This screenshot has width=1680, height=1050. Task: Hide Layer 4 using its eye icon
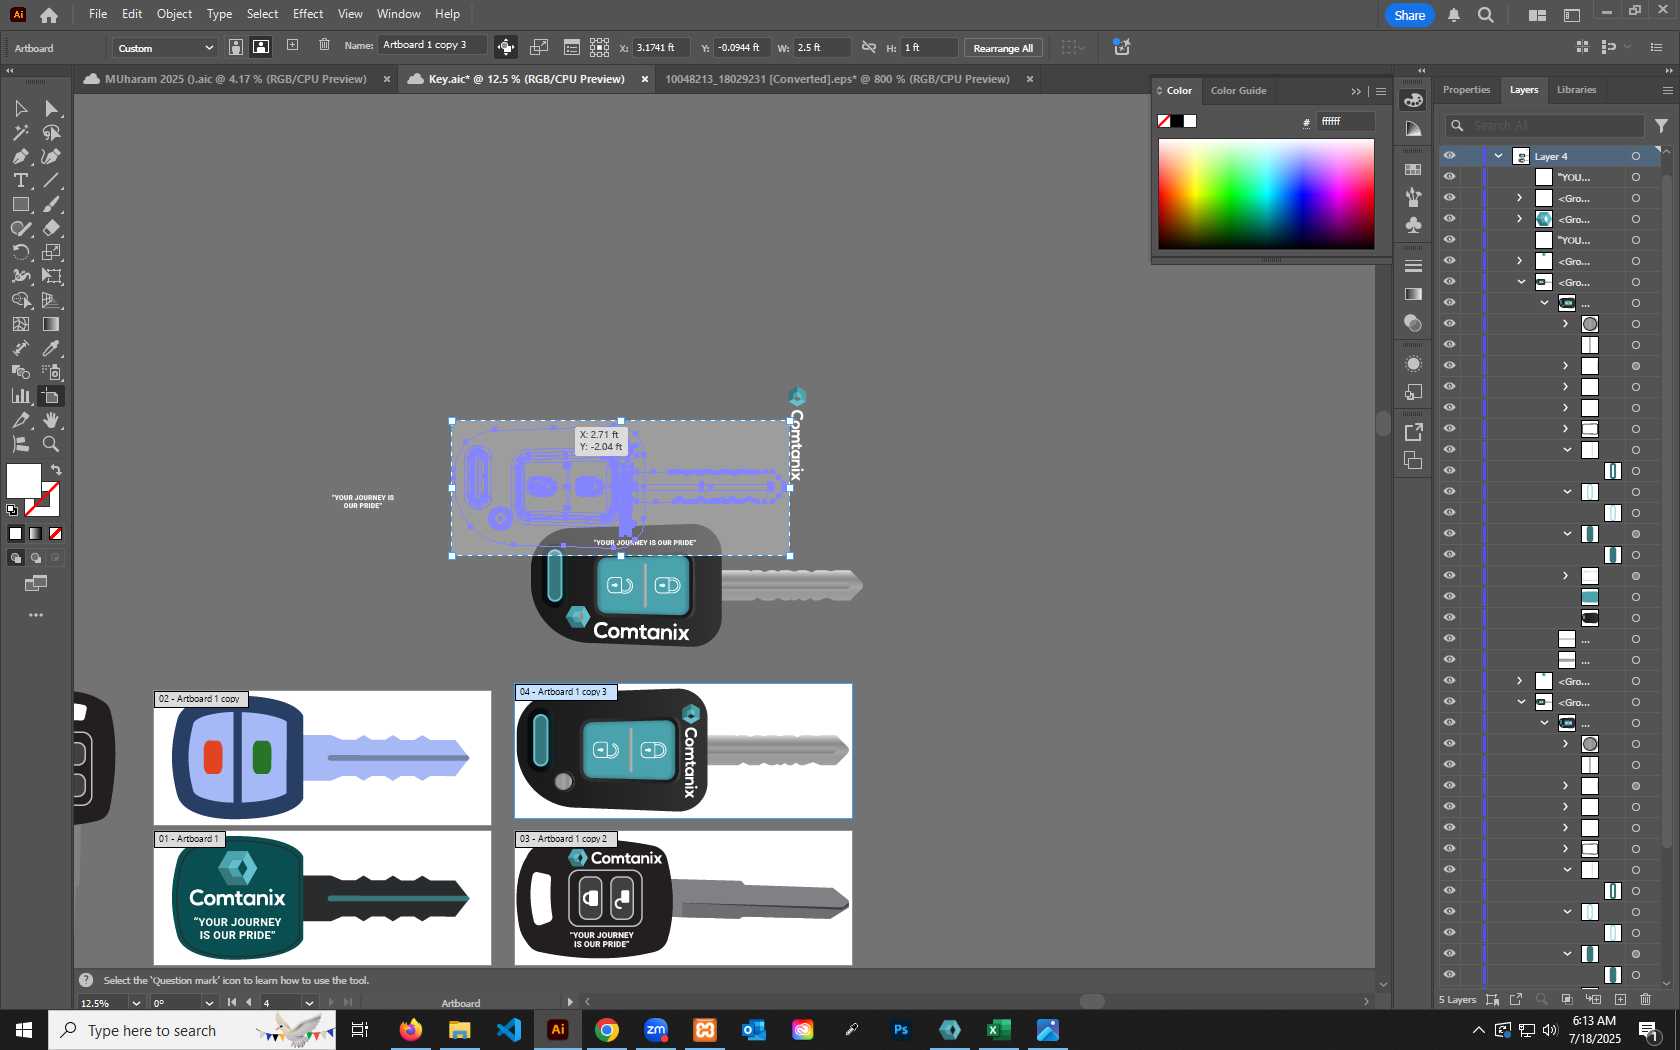coord(1449,155)
